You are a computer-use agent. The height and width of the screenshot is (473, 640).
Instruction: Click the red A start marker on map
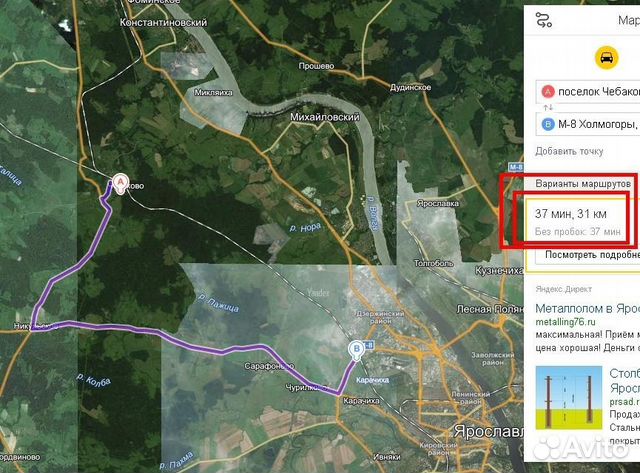tap(119, 182)
